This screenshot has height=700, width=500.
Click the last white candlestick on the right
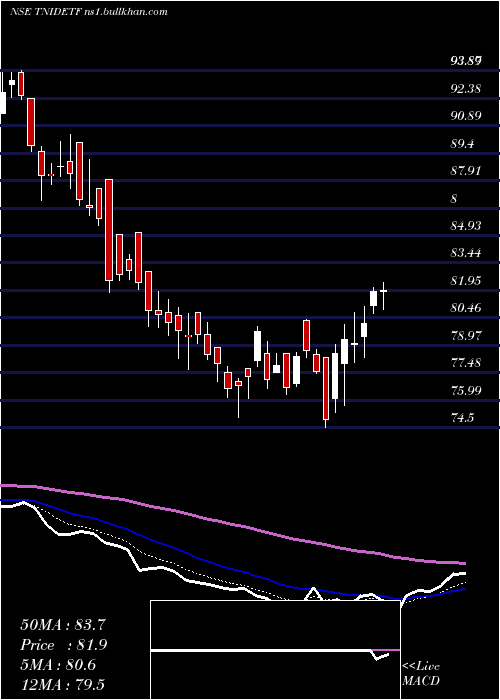[x=383, y=291]
